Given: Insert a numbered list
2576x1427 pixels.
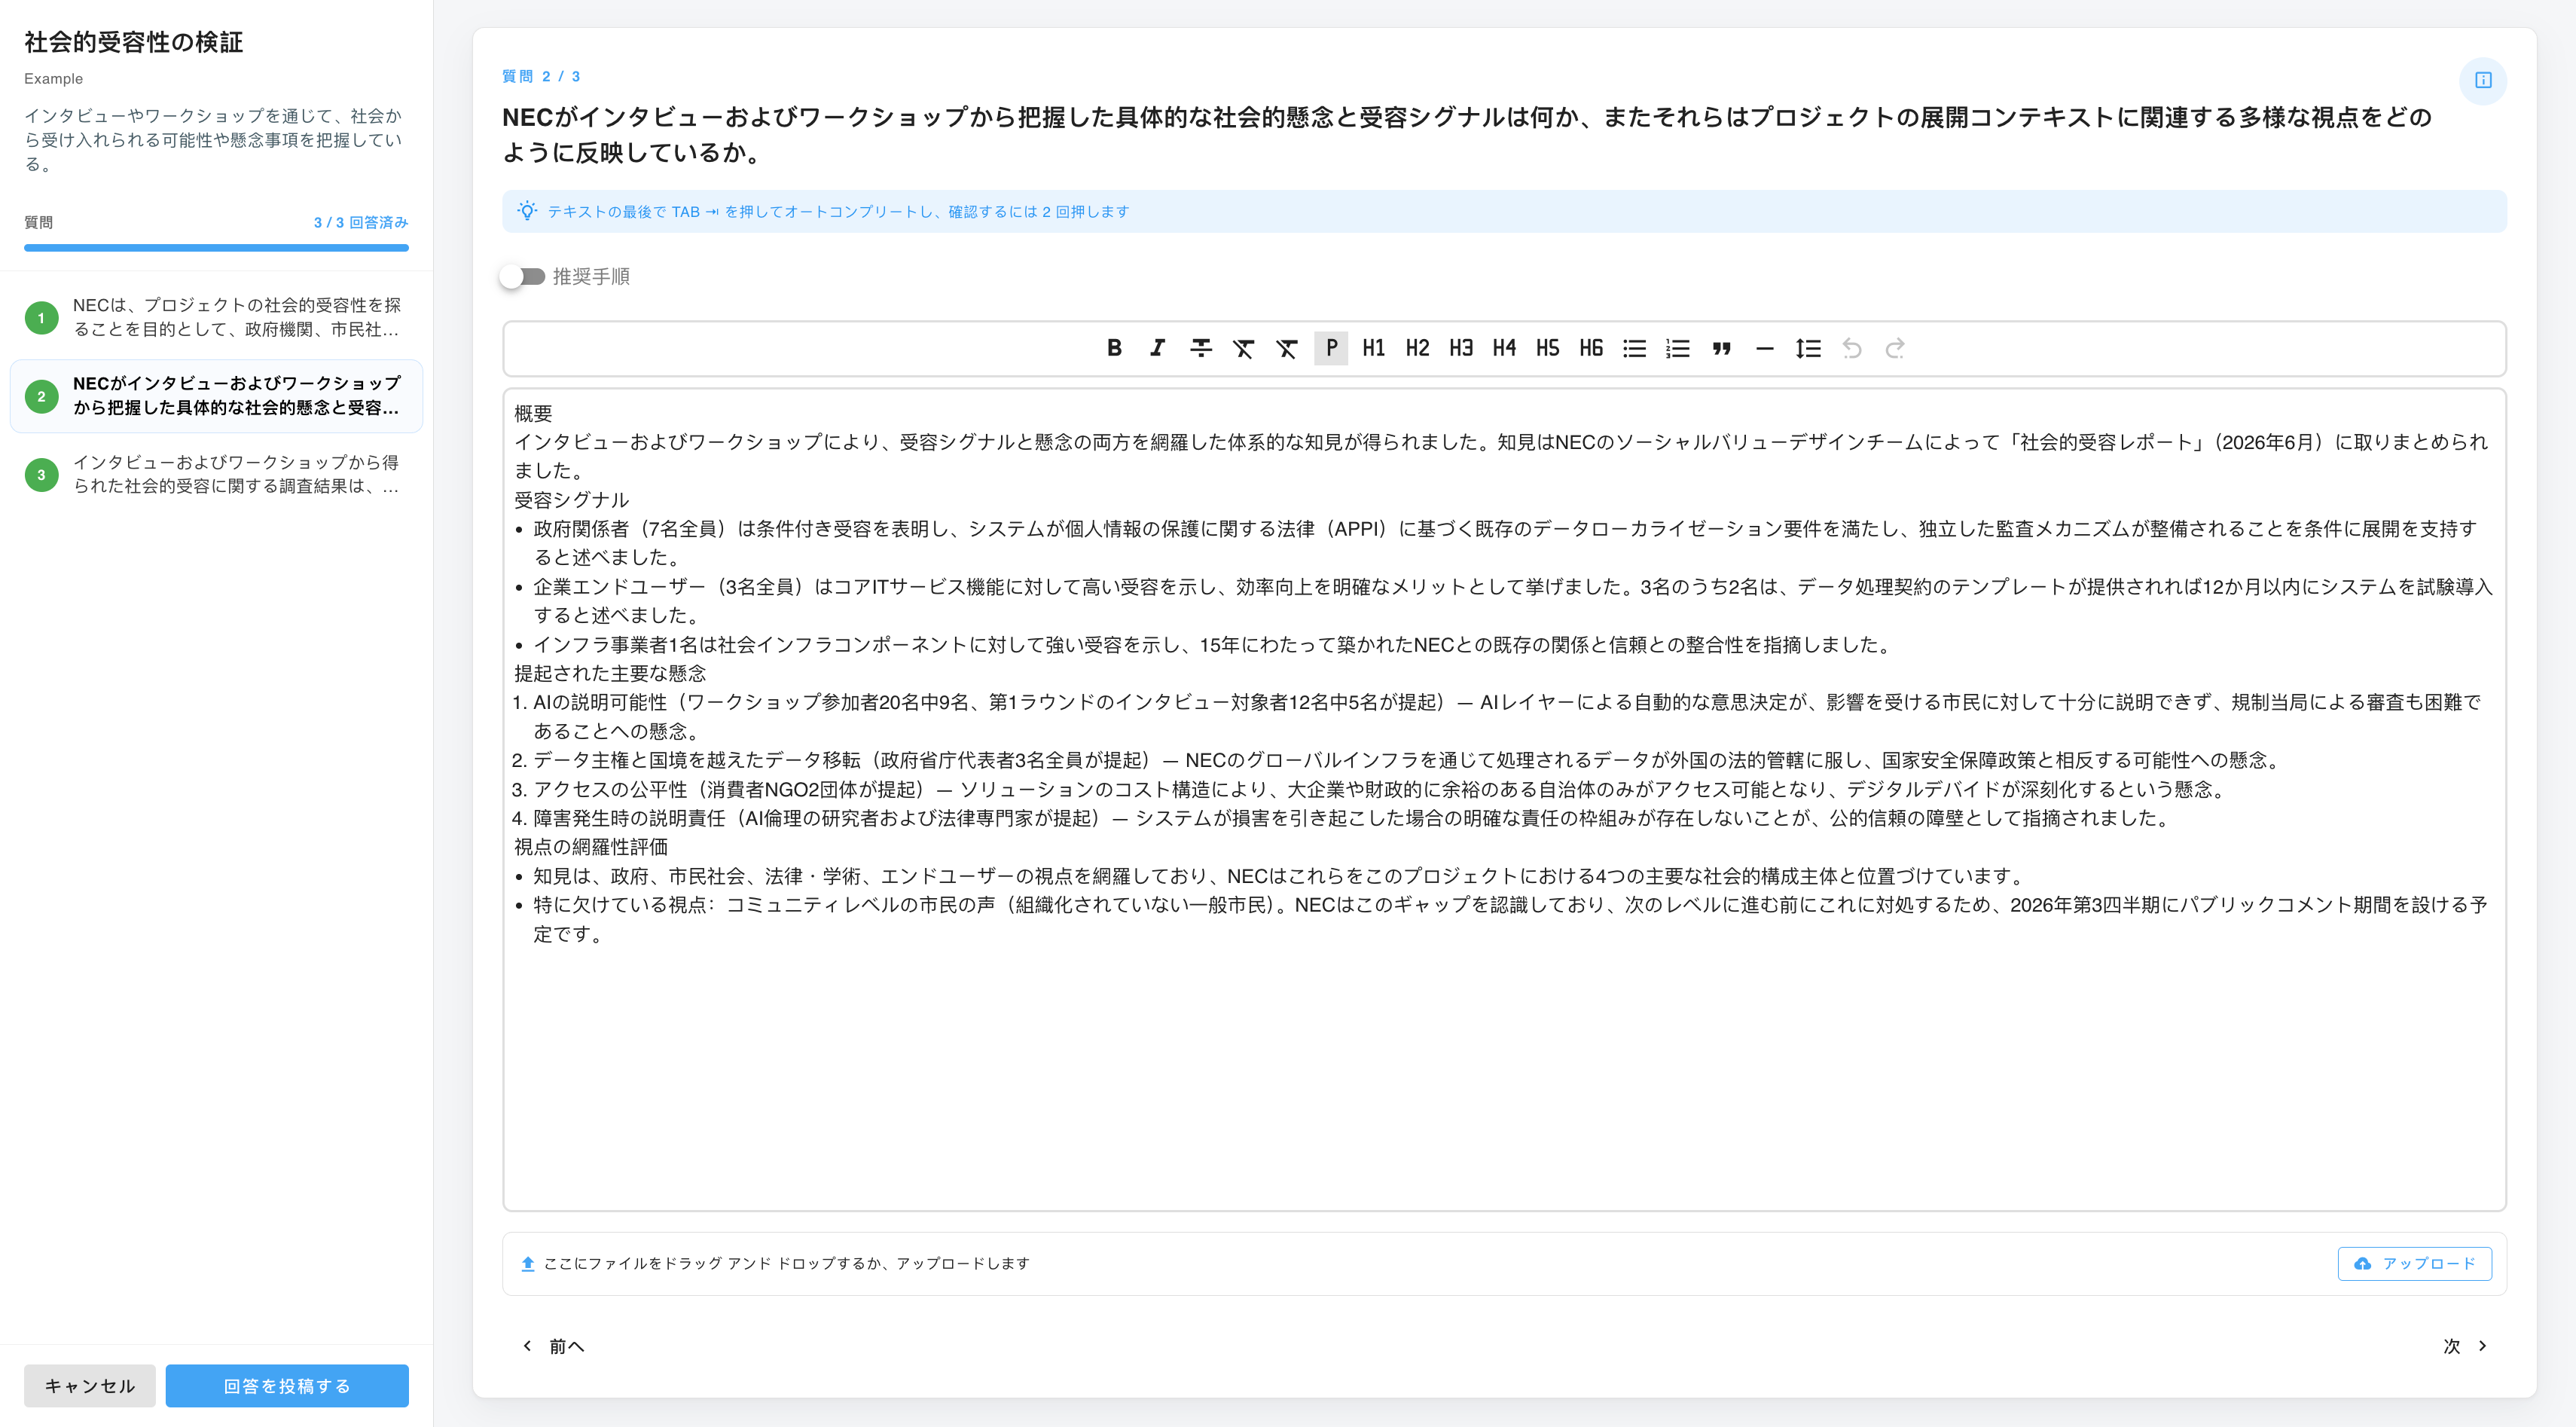Looking at the screenshot, I should [1678, 348].
